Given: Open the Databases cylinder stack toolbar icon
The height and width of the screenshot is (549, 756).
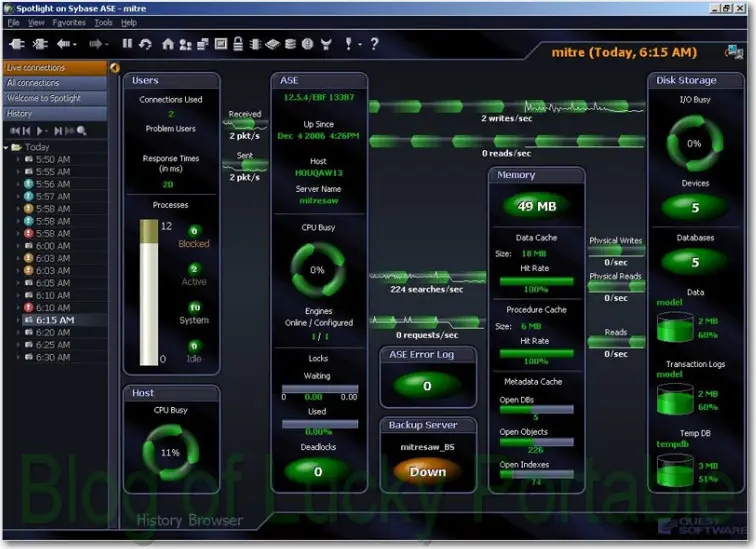Looking at the screenshot, I should [x=290, y=44].
